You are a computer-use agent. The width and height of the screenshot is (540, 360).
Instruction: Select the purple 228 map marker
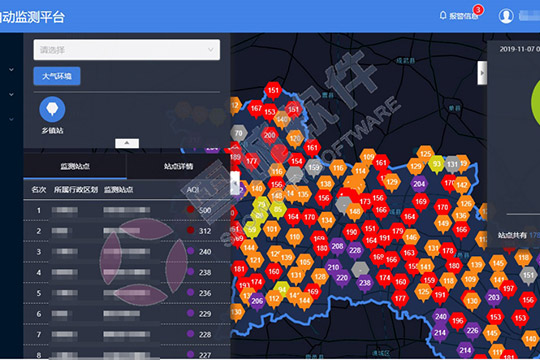pyautogui.click(x=355, y=251)
